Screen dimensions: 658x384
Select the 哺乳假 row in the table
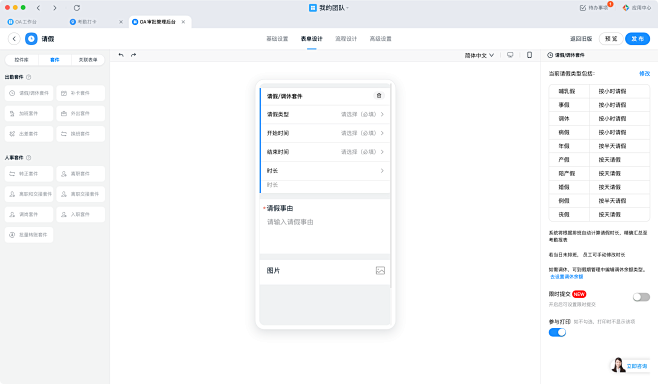[599, 91]
